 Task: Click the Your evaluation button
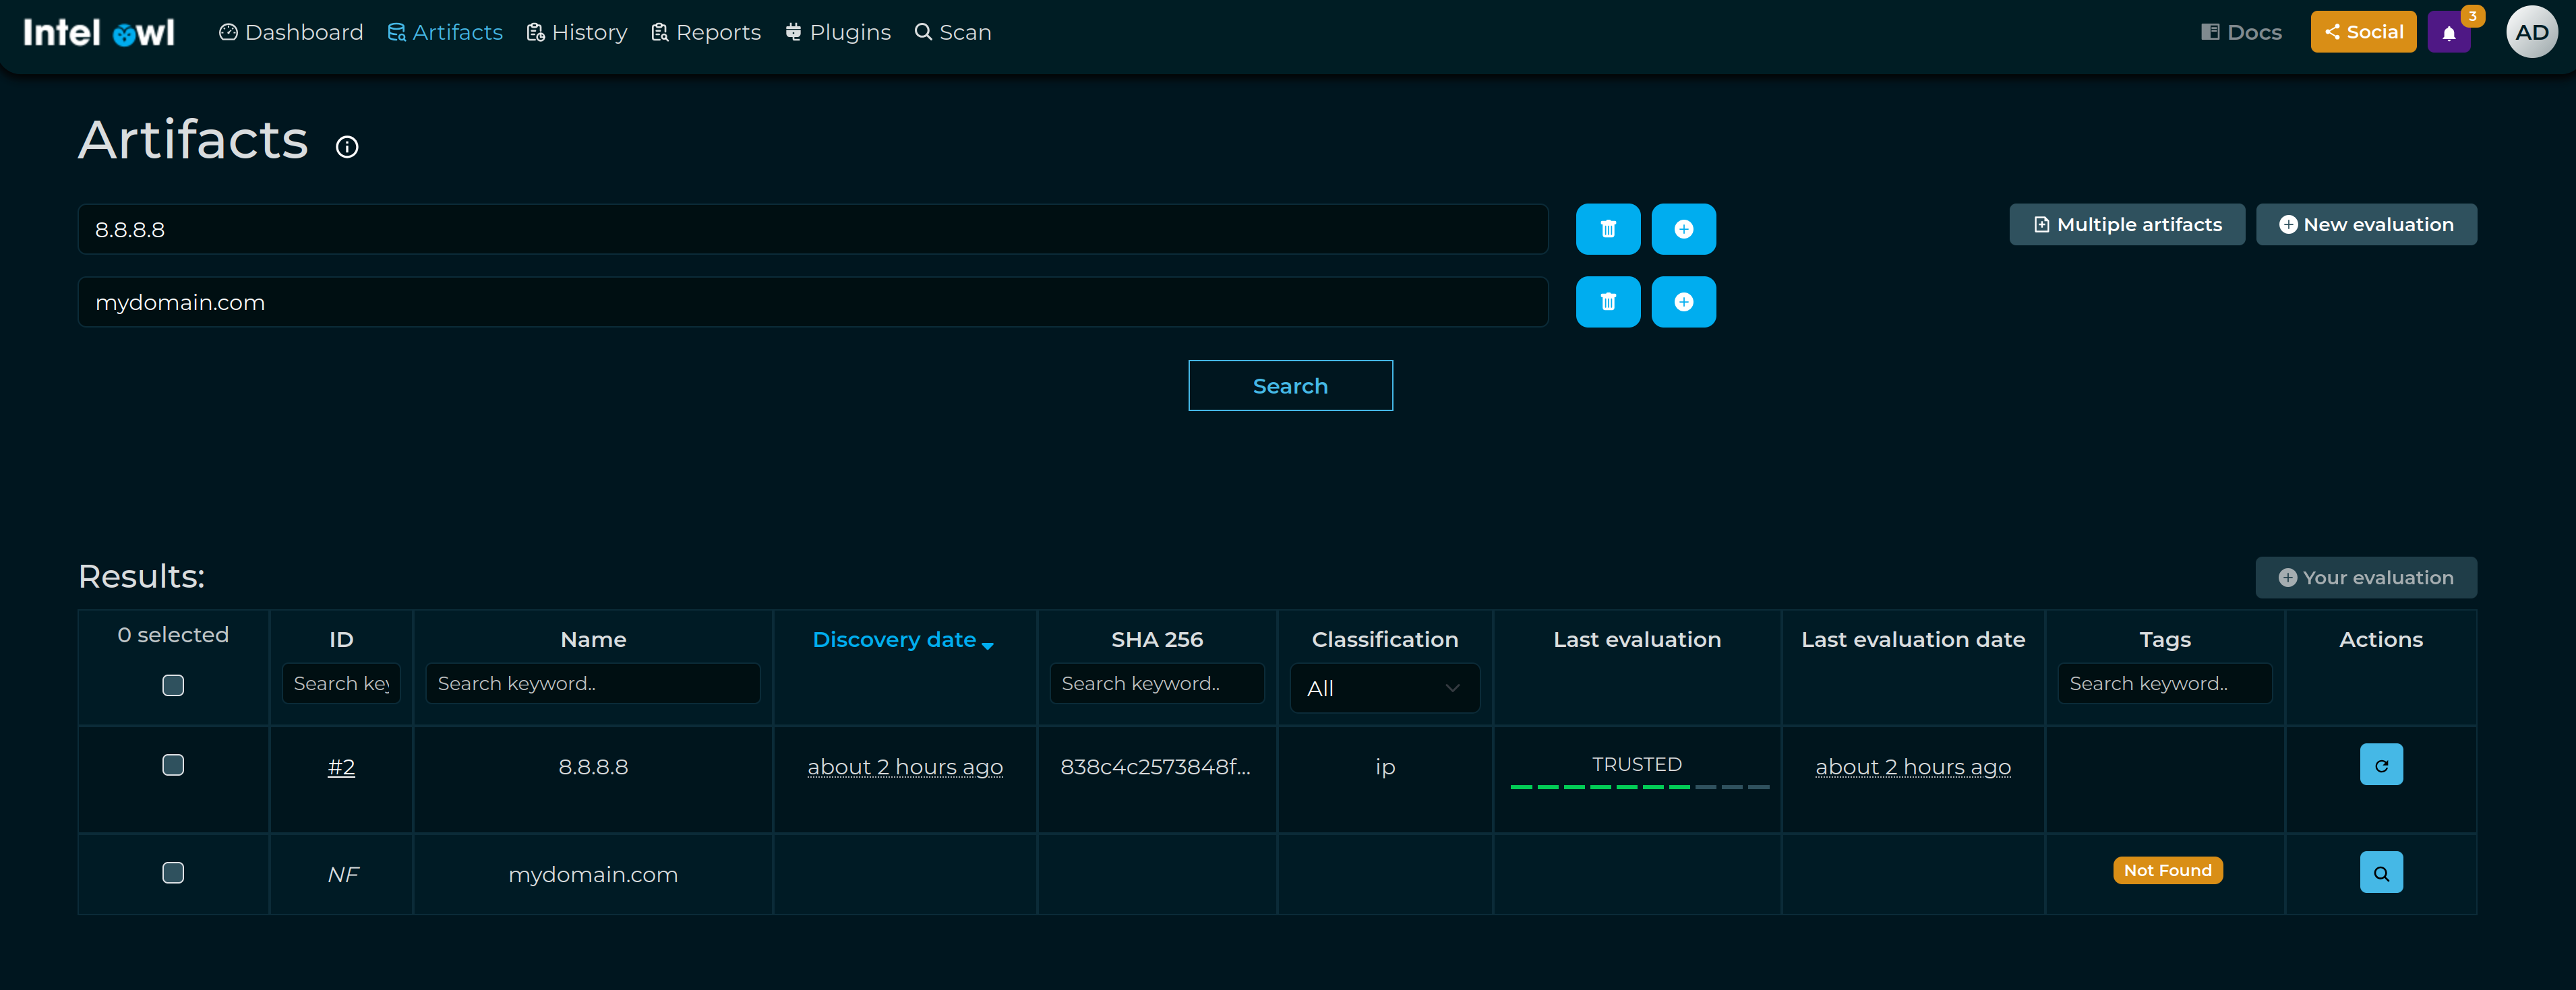tap(2366, 578)
